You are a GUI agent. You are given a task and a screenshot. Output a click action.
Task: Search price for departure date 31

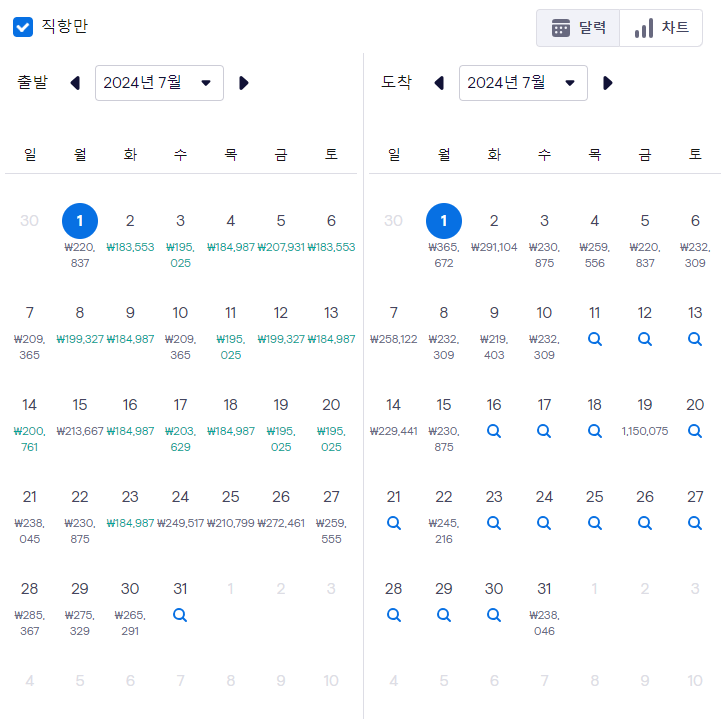(180, 615)
